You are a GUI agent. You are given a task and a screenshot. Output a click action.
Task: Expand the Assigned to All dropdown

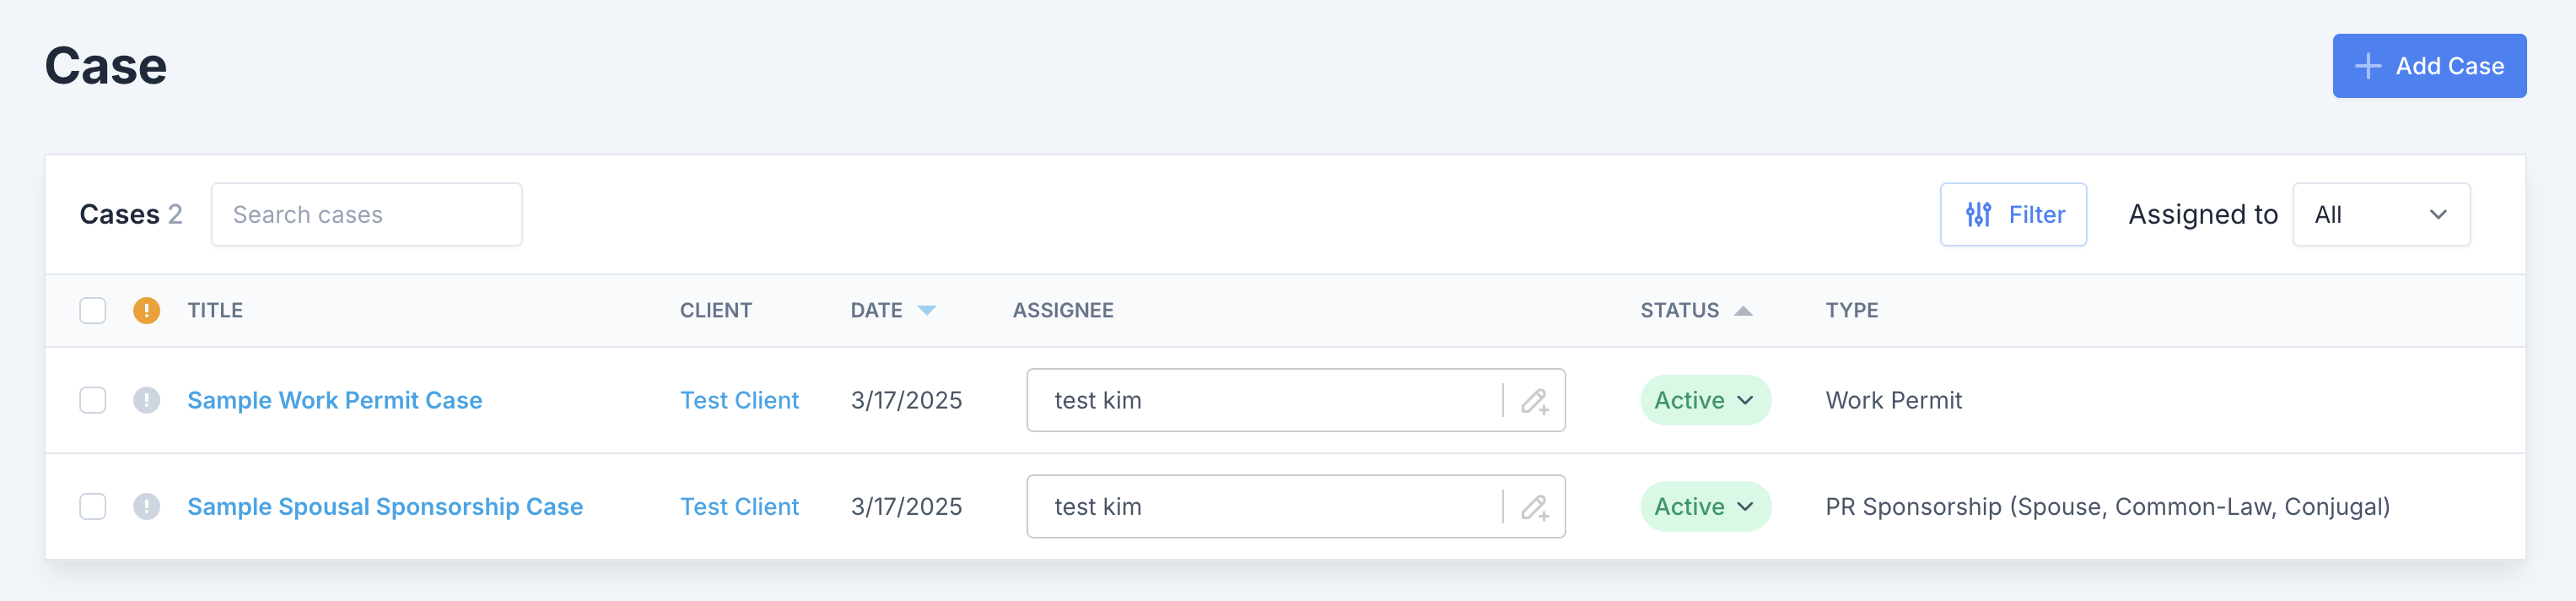click(2381, 214)
